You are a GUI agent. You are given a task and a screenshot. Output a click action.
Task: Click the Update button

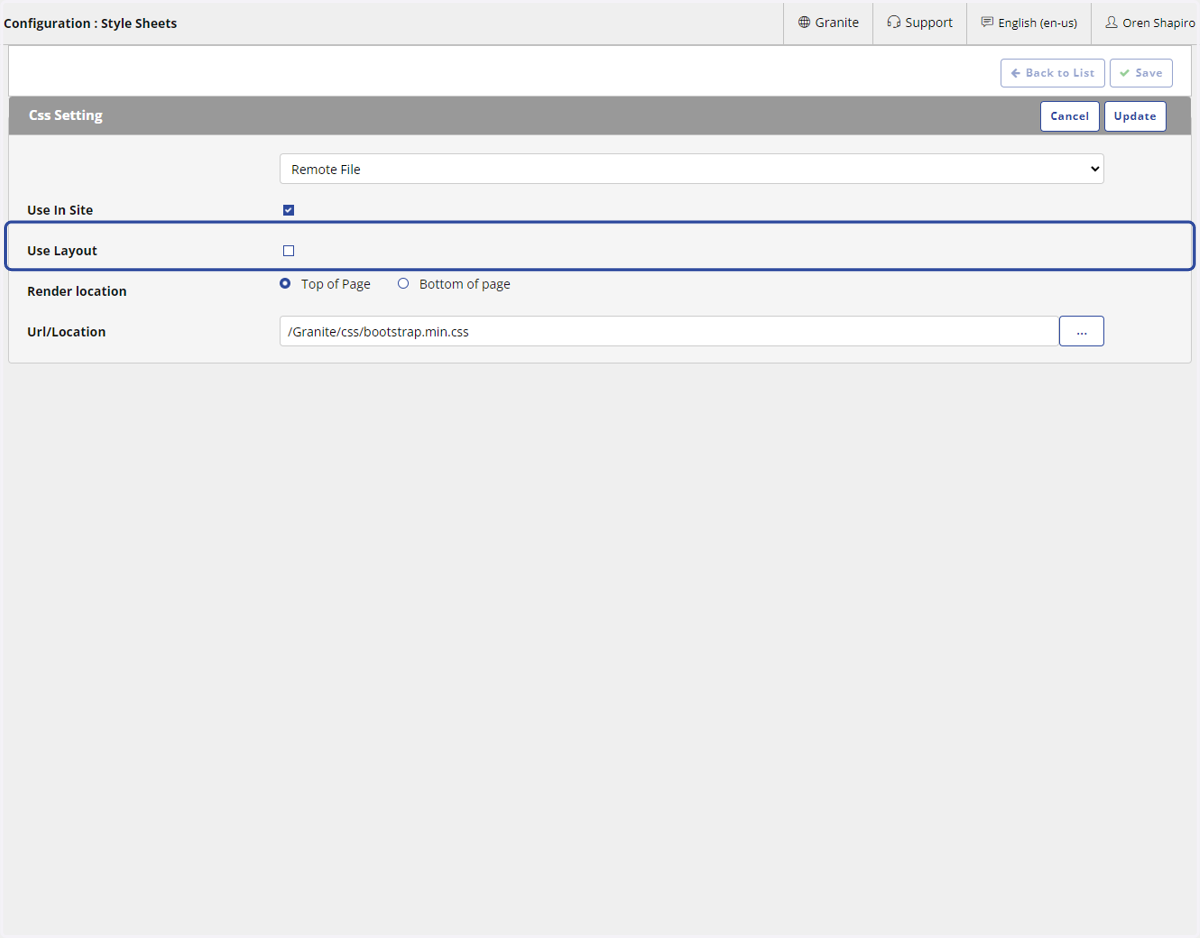point(1135,116)
